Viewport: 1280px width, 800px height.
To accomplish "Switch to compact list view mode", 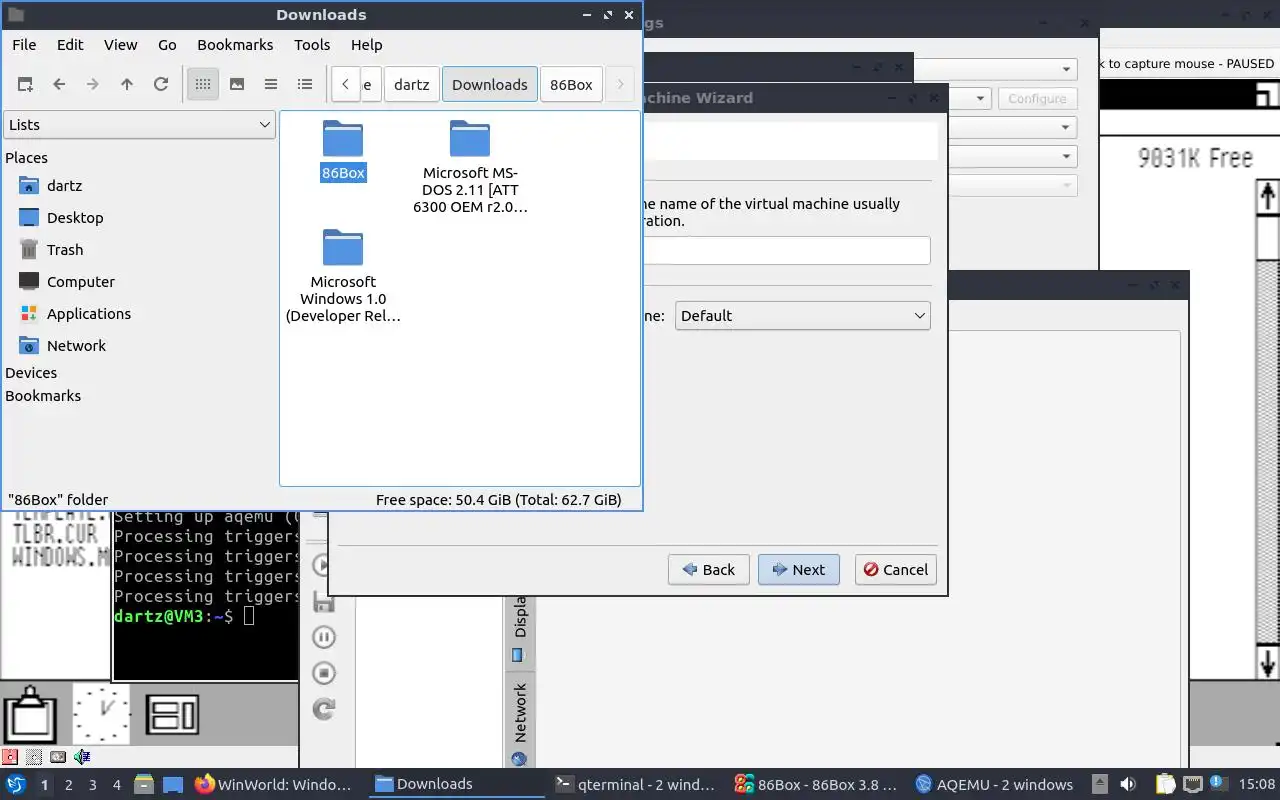I will [271, 85].
